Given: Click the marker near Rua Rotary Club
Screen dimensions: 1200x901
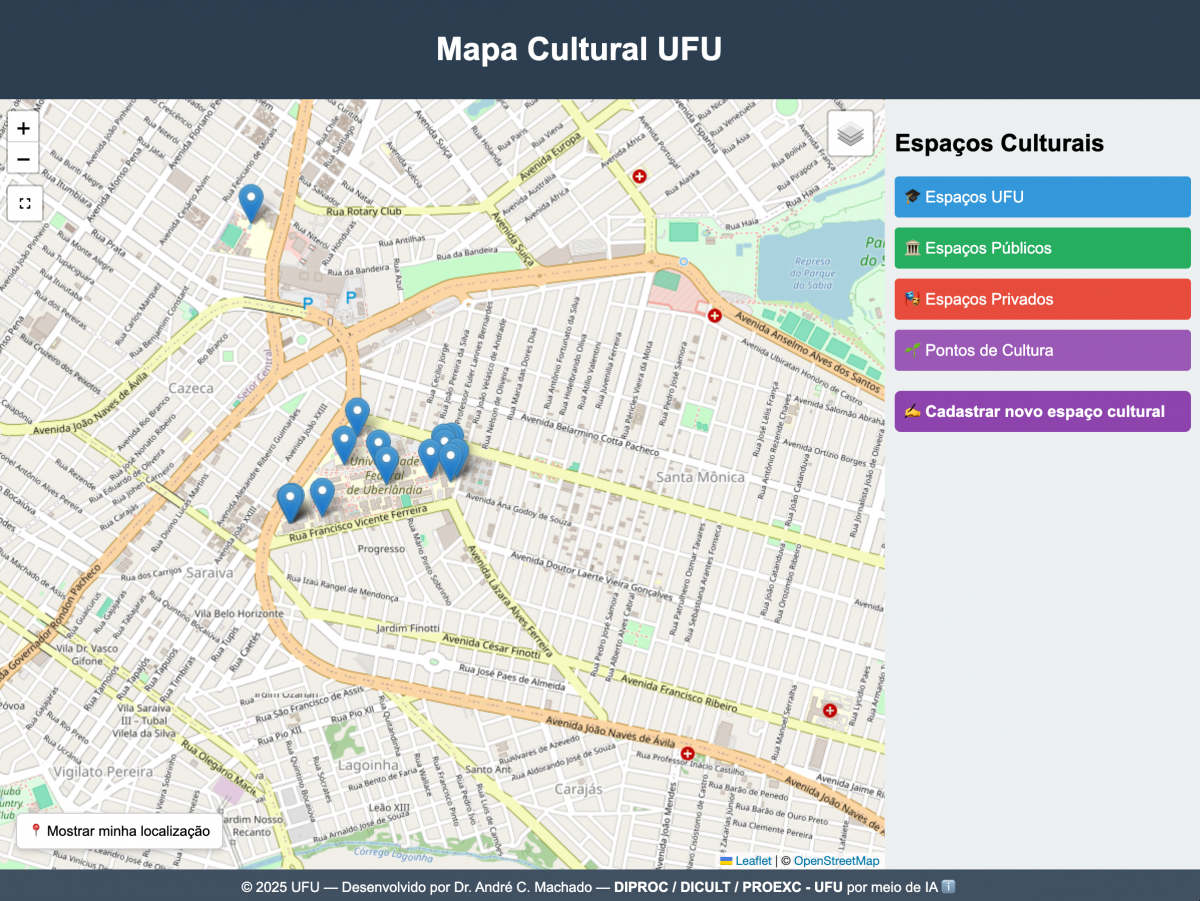Looking at the screenshot, I should tap(252, 201).
